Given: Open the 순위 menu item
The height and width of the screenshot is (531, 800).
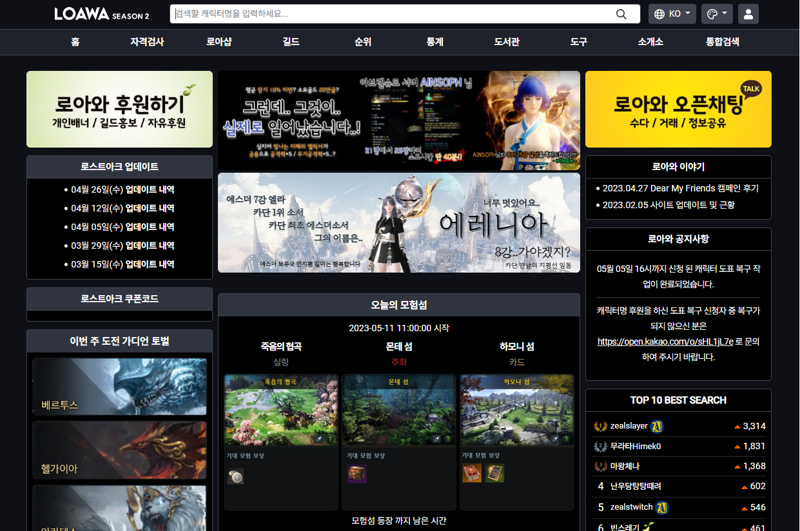Looking at the screenshot, I should point(363,42).
